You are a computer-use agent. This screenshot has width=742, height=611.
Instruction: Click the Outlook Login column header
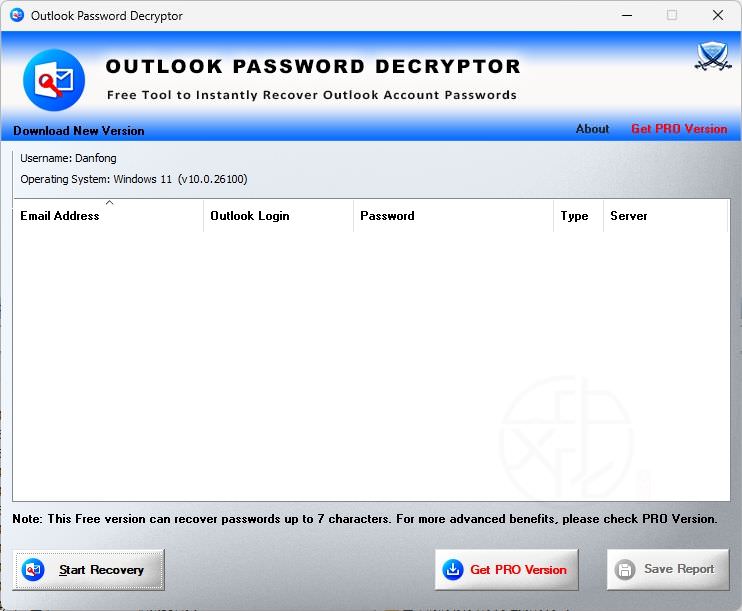click(x=250, y=216)
